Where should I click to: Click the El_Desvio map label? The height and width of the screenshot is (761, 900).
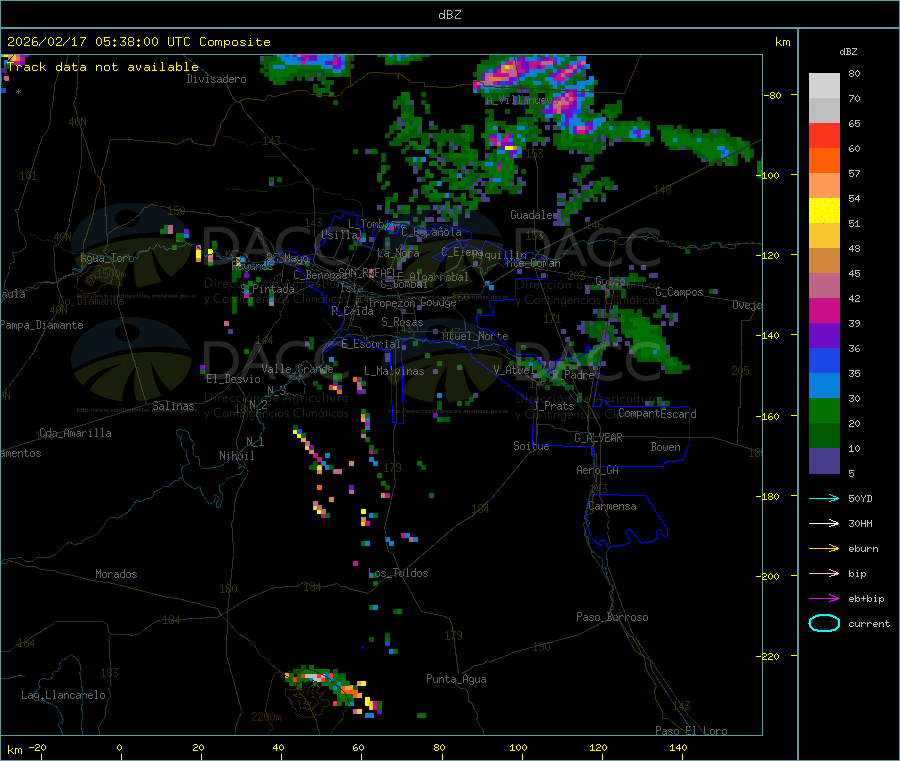(233, 379)
